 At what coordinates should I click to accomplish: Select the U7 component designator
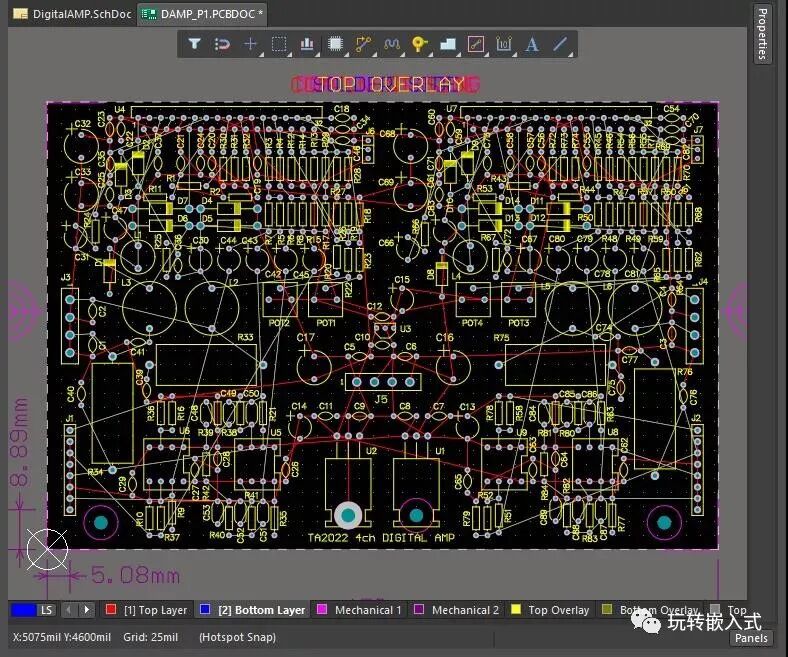451,109
